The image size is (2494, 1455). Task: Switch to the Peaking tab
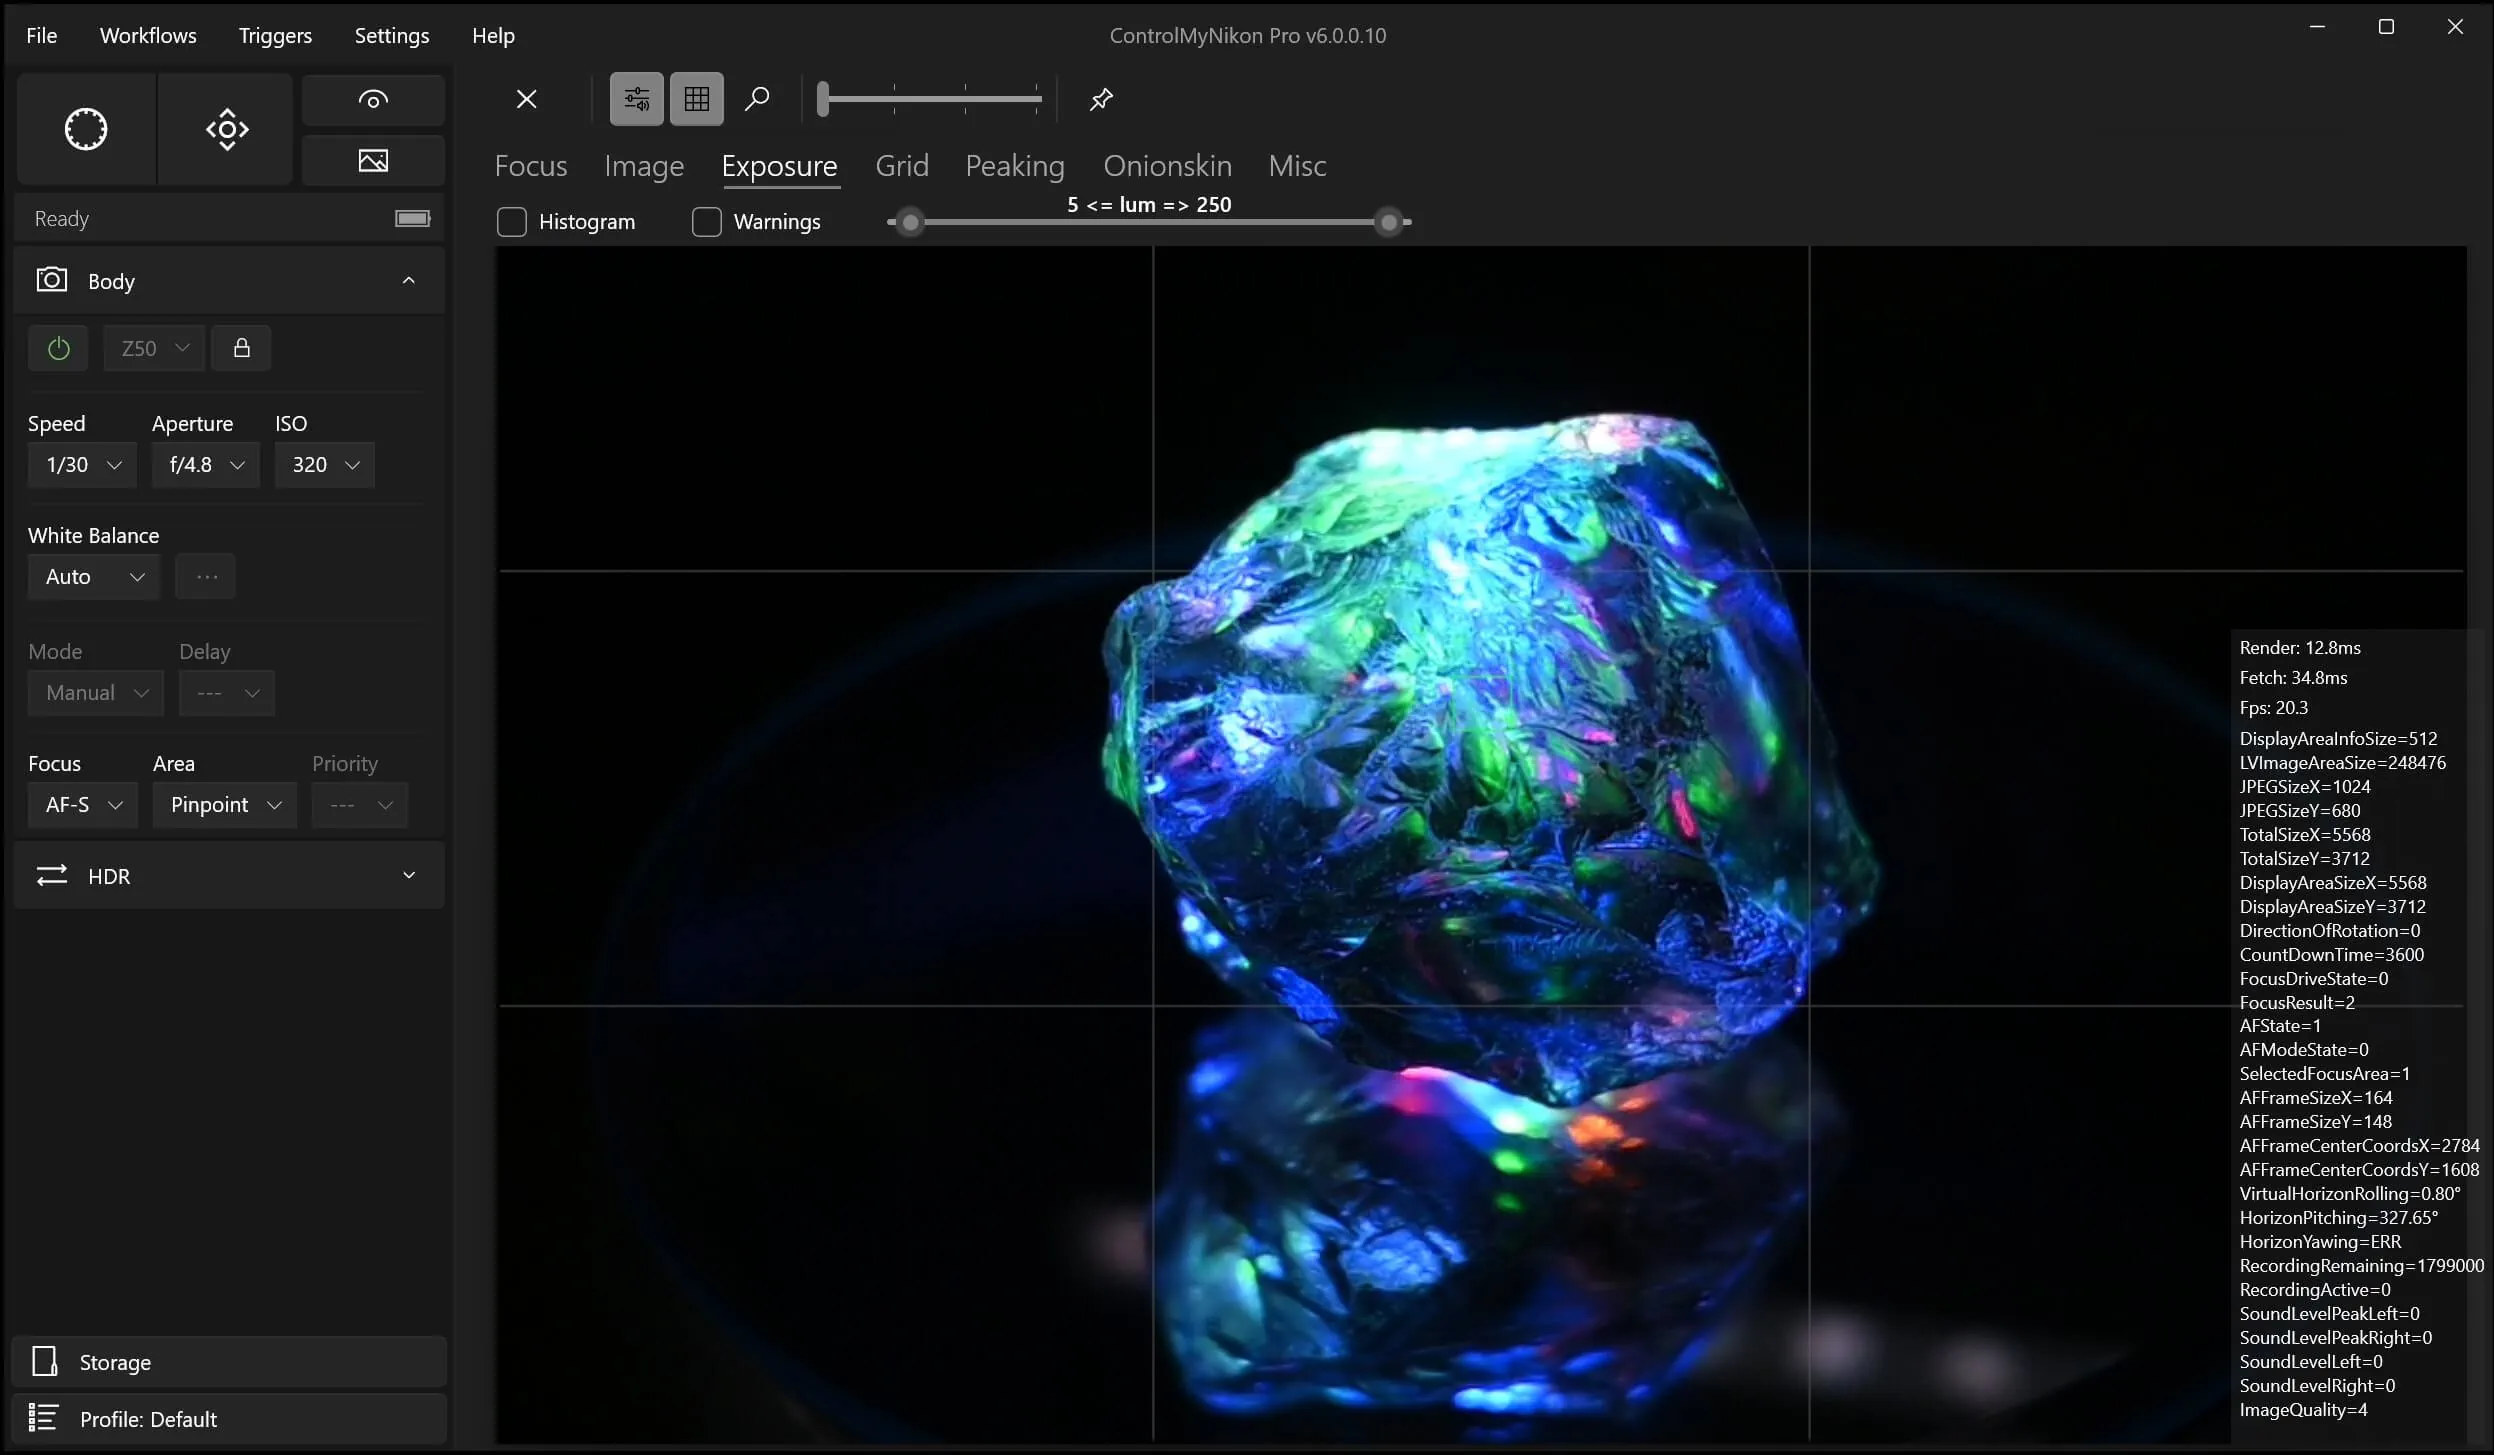pyautogui.click(x=1014, y=166)
